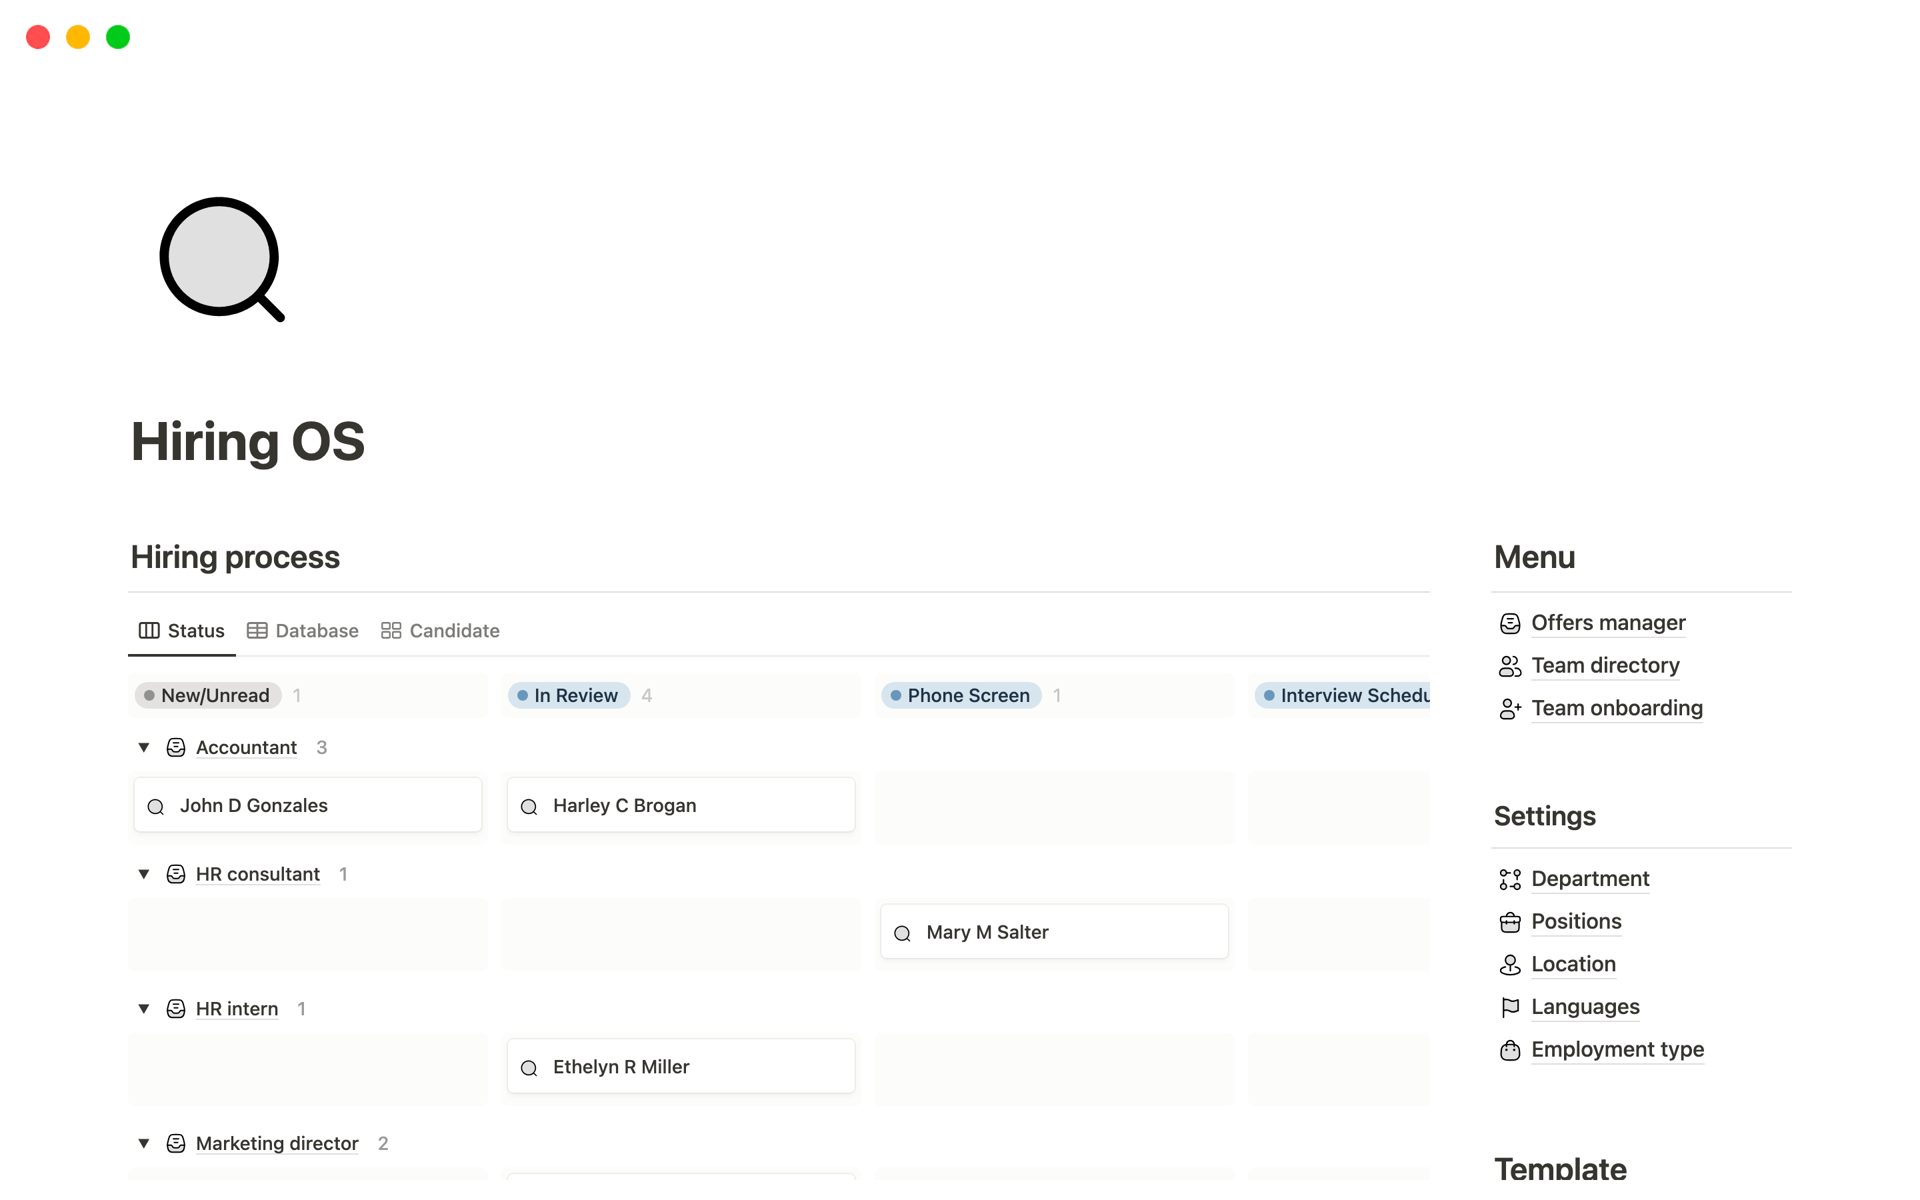Open the Marketing director position link

point(277,1143)
